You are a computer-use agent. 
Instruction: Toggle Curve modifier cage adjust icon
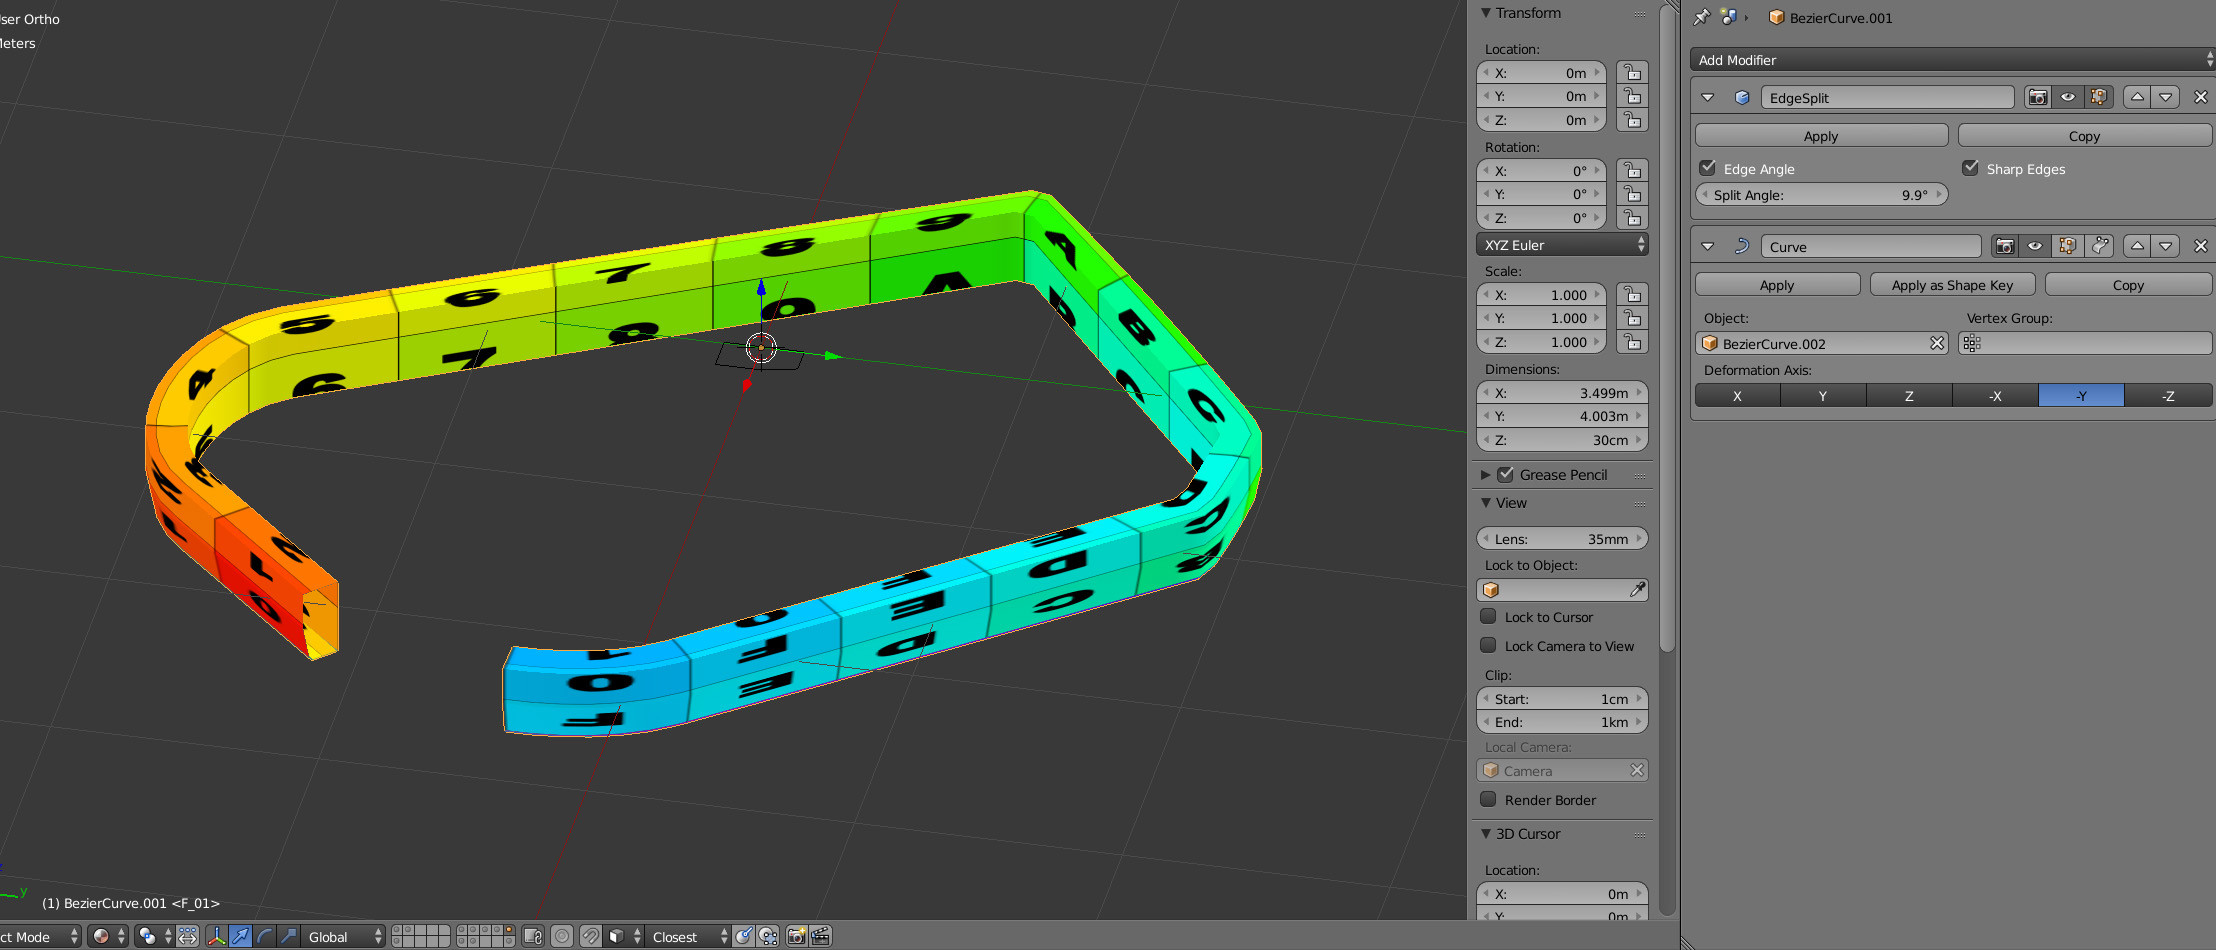pyautogui.click(x=2100, y=246)
